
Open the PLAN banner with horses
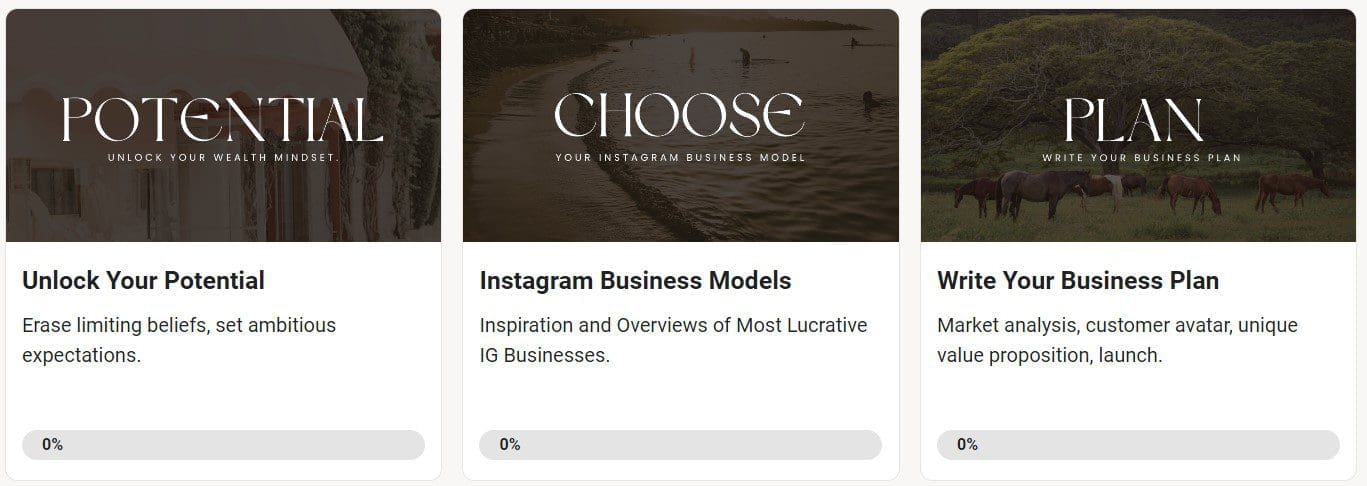point(1138,125)
